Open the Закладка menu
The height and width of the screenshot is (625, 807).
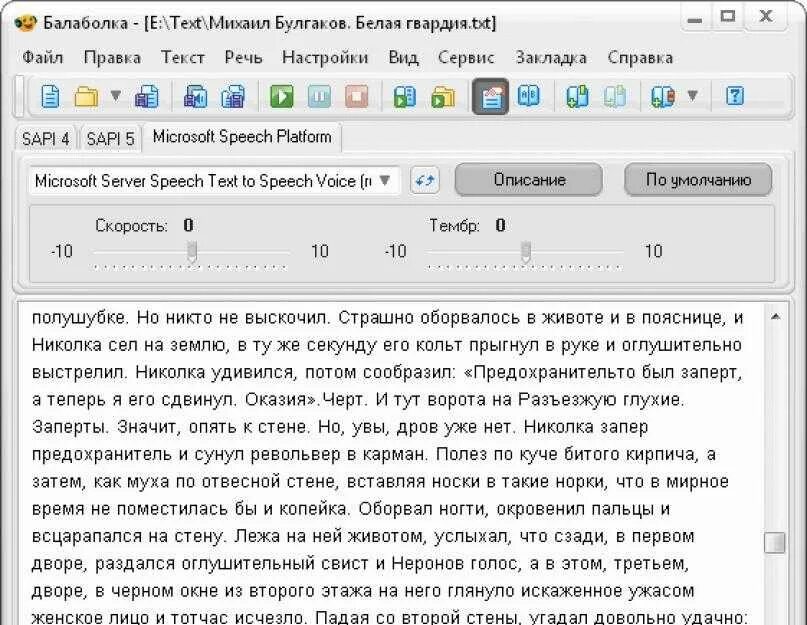(x=551, y=57)
